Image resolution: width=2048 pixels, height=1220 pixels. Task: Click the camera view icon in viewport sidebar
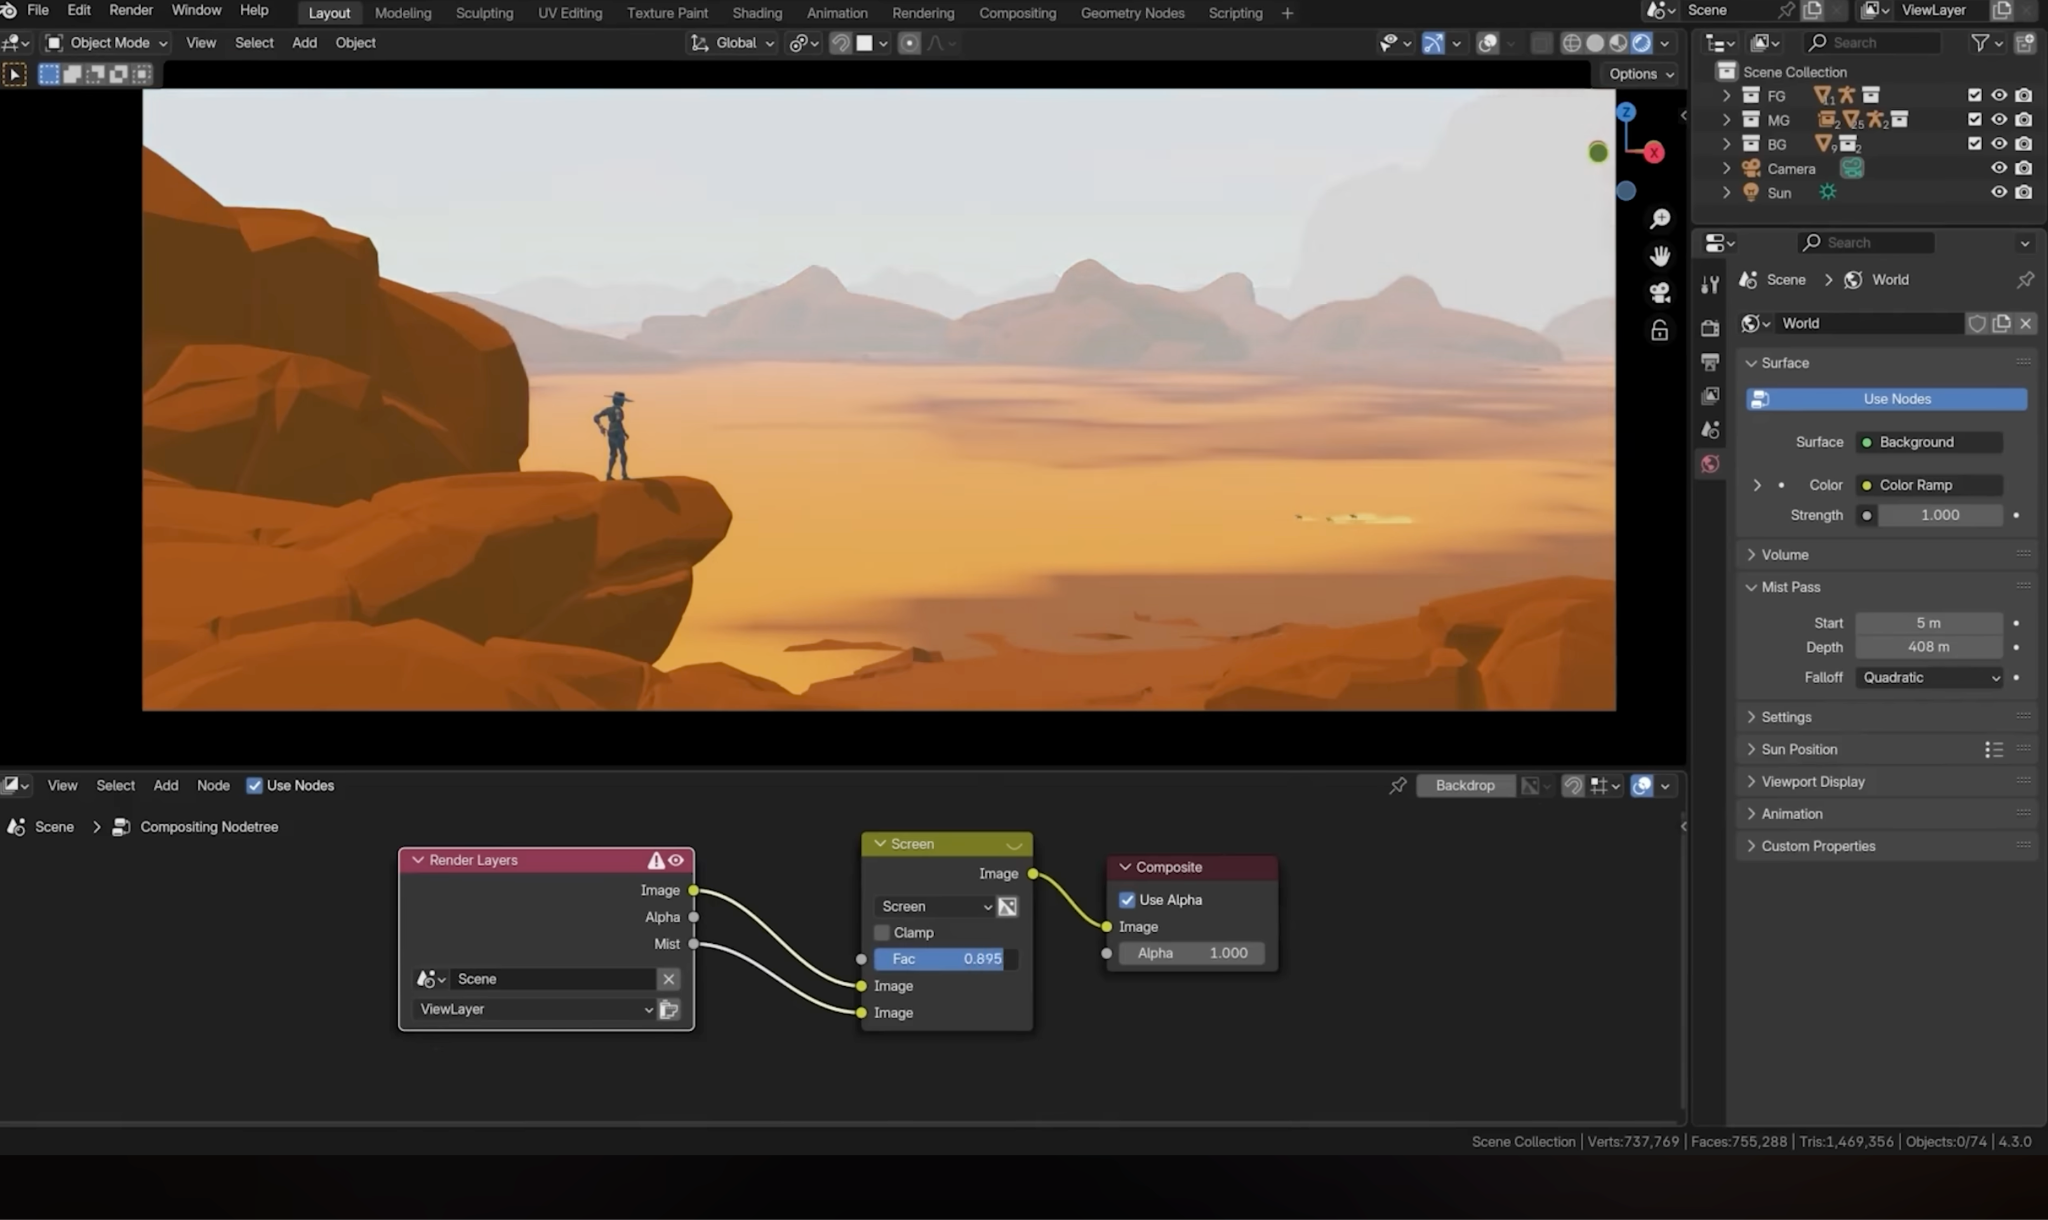[1659, 292]
